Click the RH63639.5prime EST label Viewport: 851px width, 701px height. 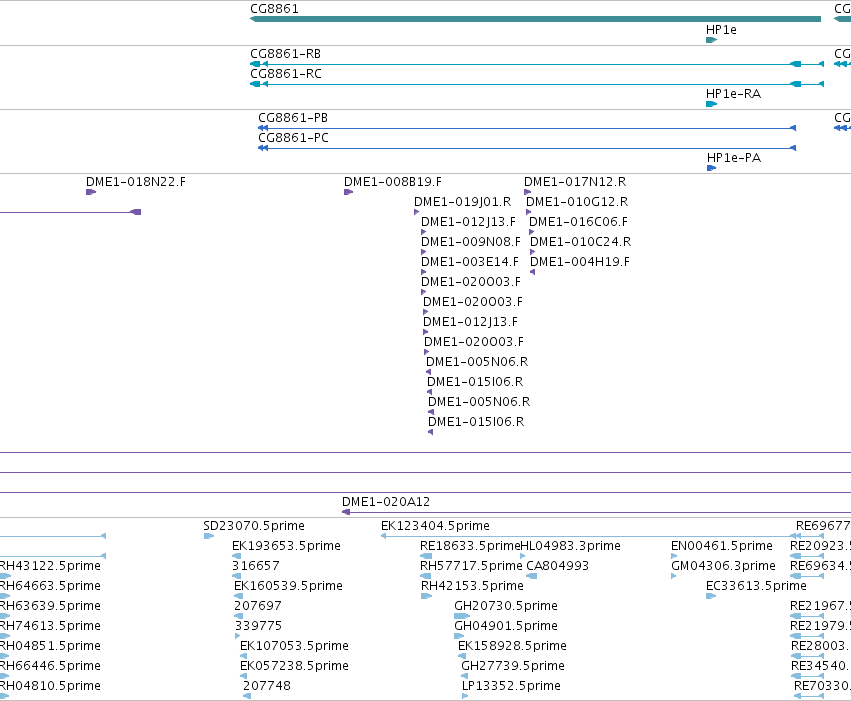point(50,606)
